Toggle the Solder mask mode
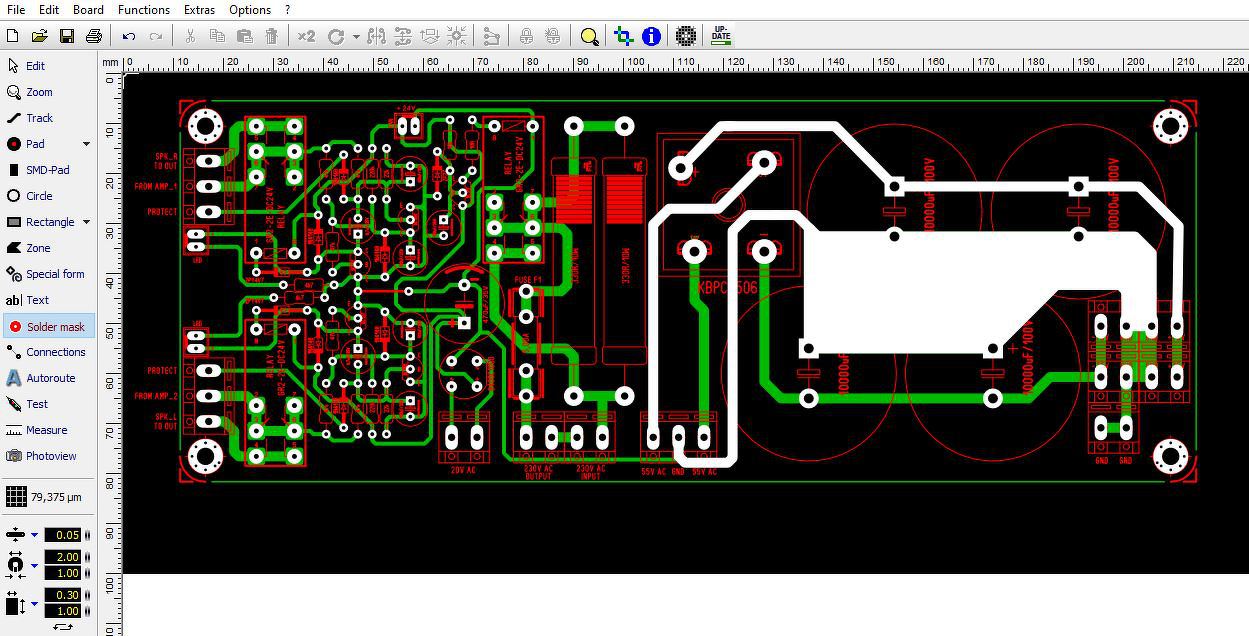Screen dimensions: 1249x636 point(48,326)
